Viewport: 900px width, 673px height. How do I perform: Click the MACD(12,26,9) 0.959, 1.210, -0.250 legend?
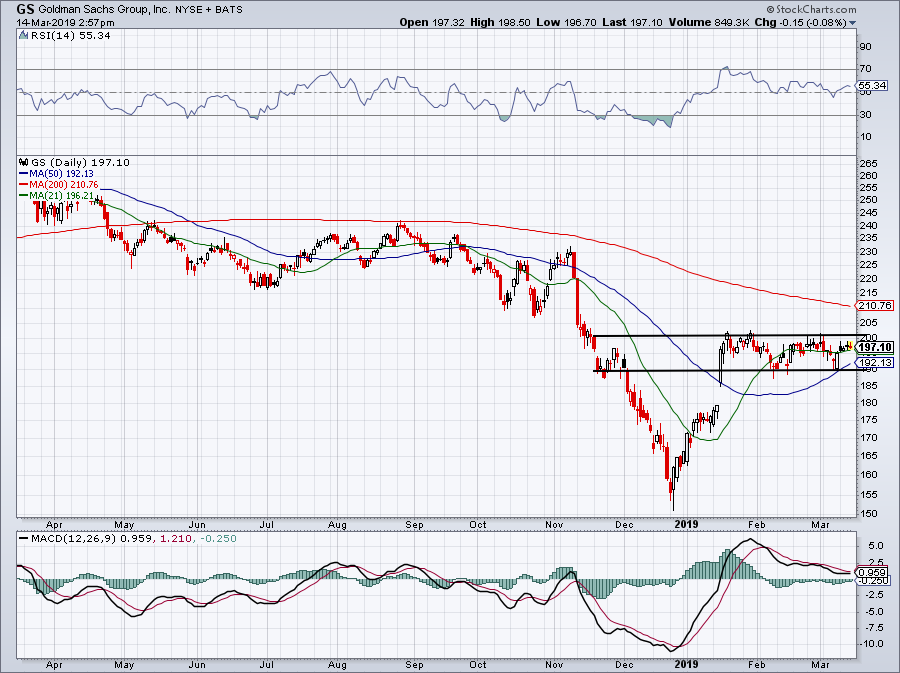pyautogui.click(x=133, y=539)
